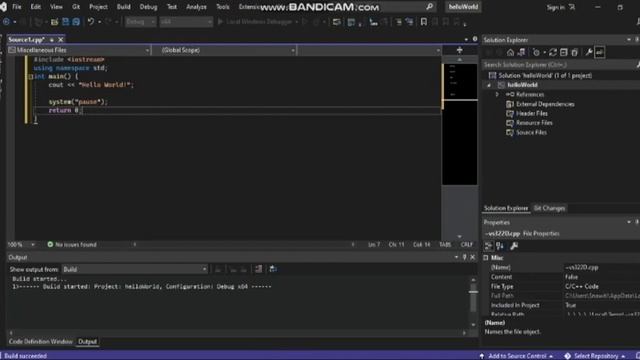This screenshot has height=360, width=640.
Task: Click Local Windows Debugger run button
Action: pyautogui.click(x=256, y=22)
